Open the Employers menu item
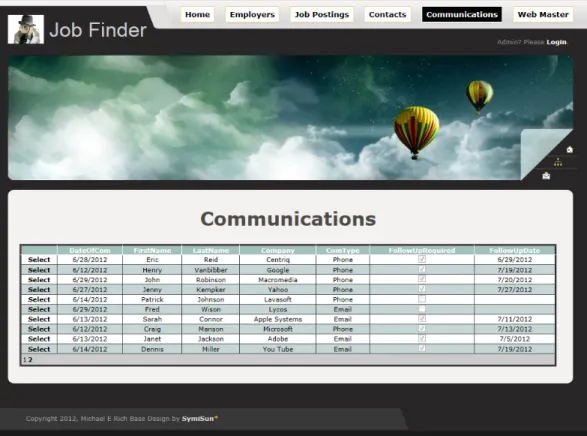 [x=252, y=15]
